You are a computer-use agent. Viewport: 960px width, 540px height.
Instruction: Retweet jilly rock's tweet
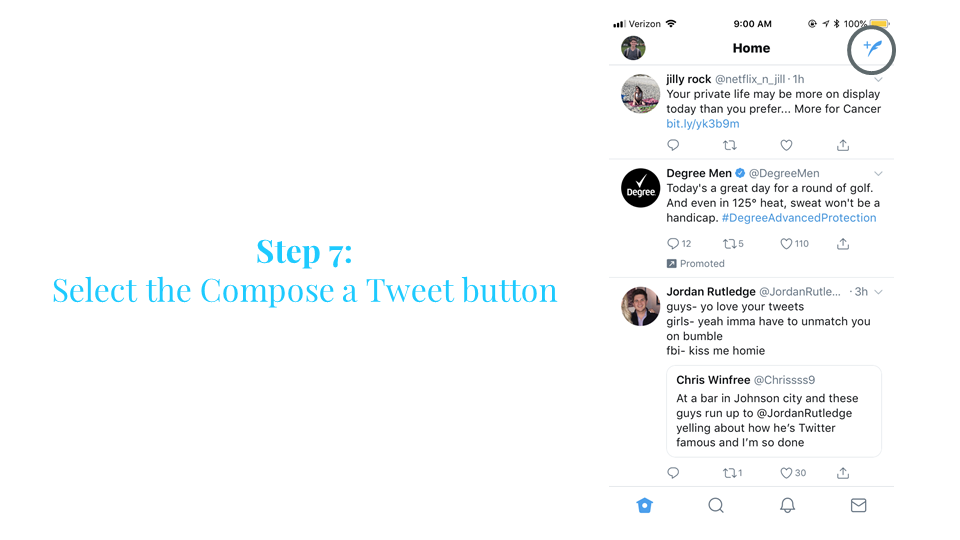[729, 145]
